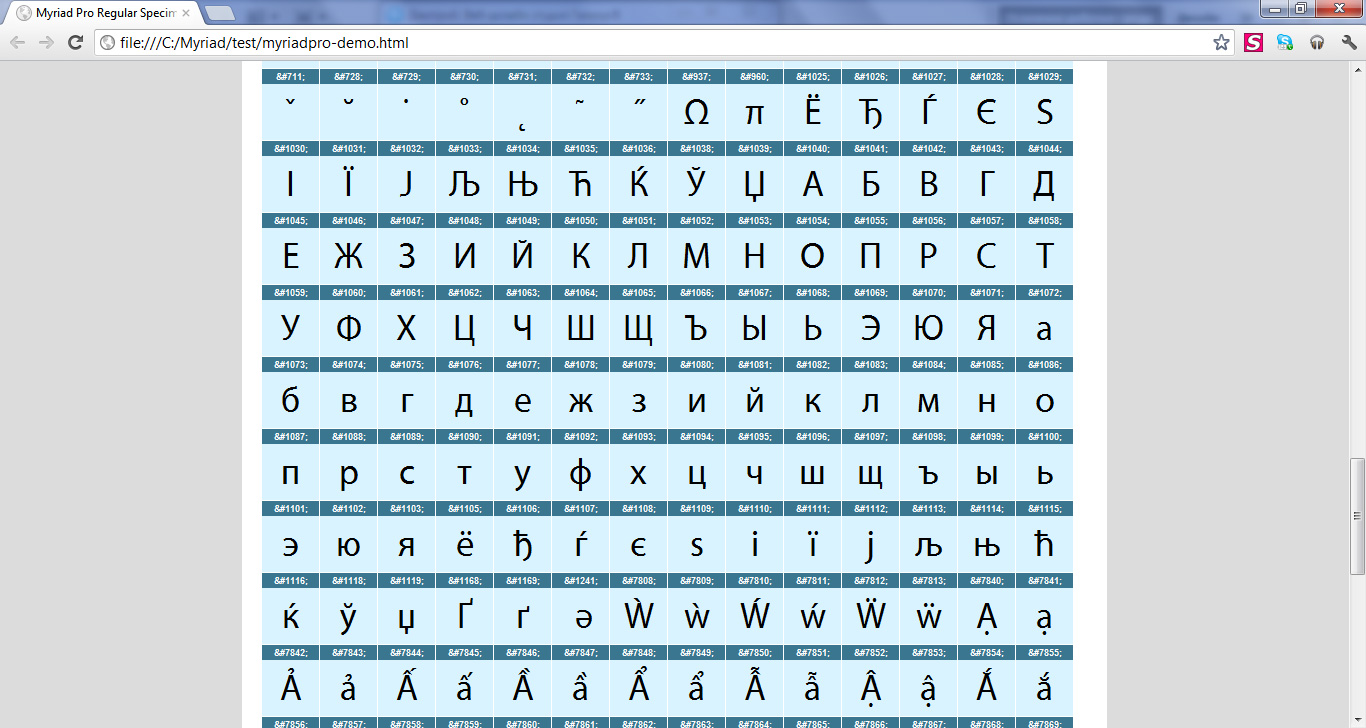1366x728 pixels.
Task: Click the browser reload button
Action: [x=75, y=42]
